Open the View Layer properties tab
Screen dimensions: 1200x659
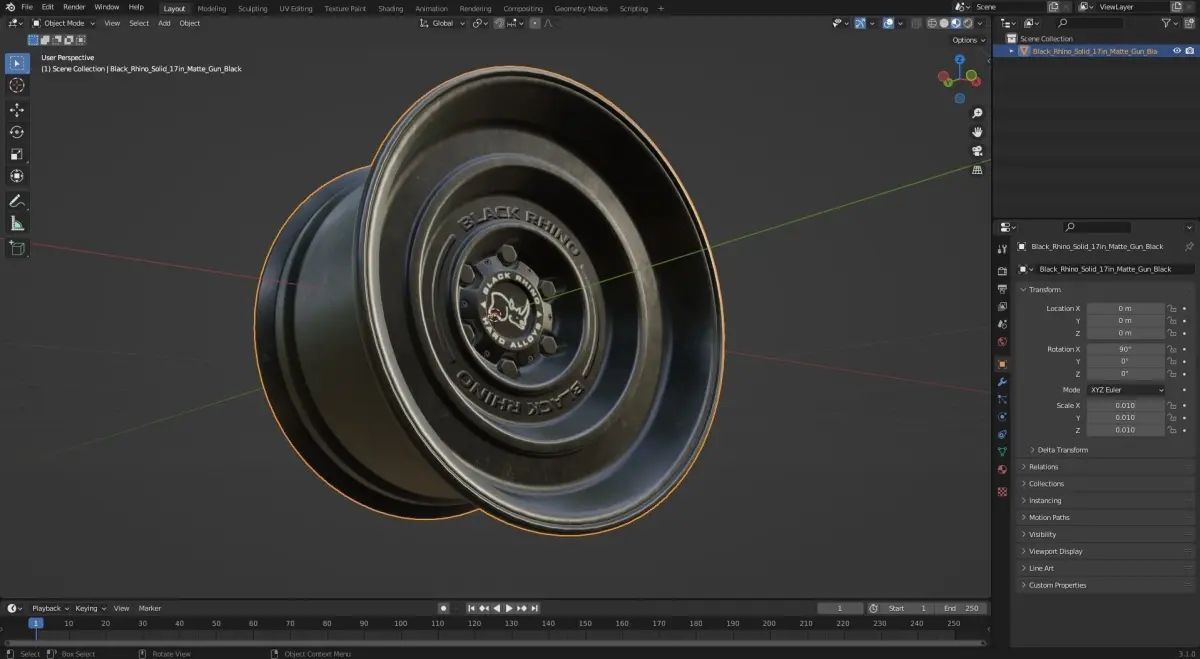pos(1002,307)
